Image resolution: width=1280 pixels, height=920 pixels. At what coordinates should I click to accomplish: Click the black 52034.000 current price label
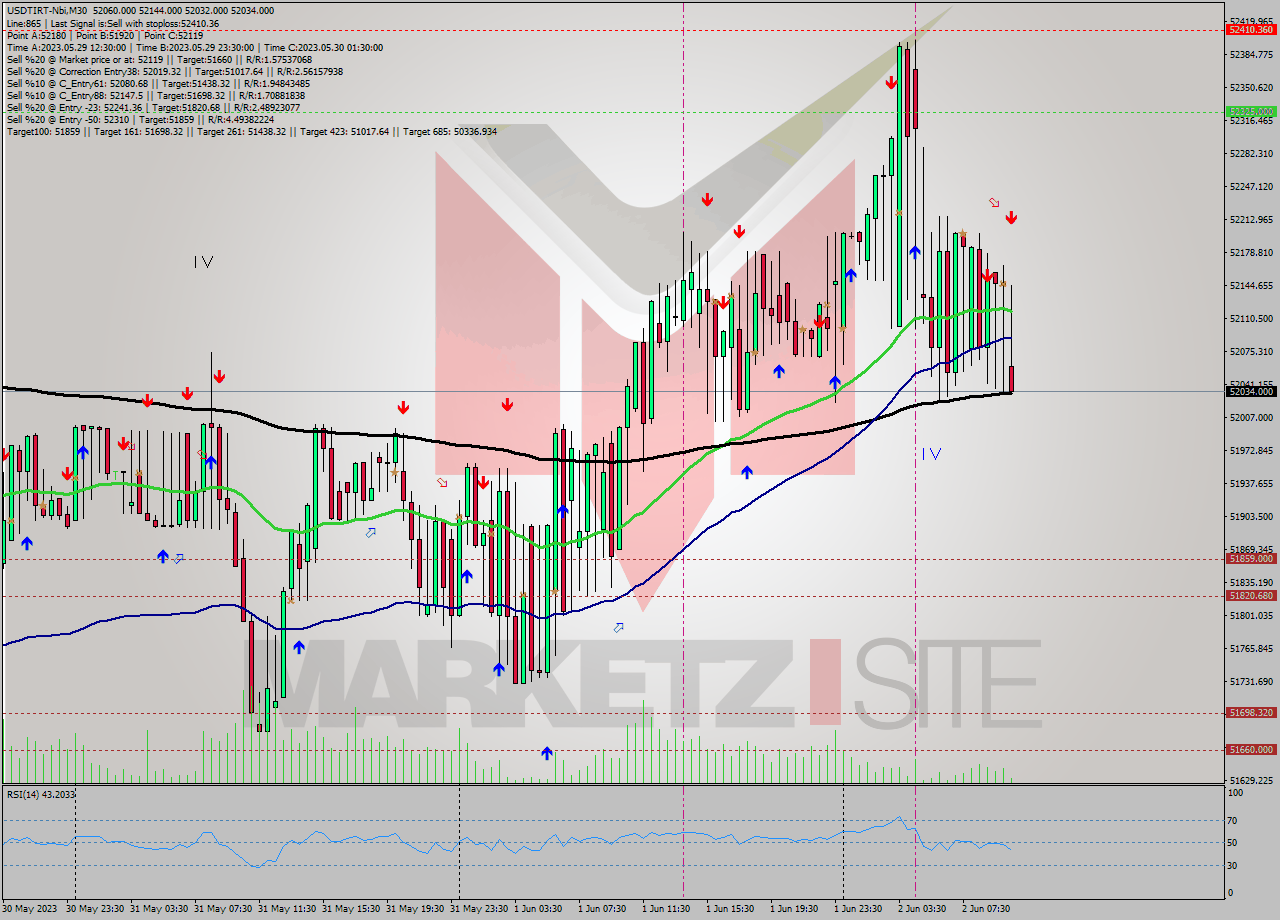click(x=1251, y=391)
